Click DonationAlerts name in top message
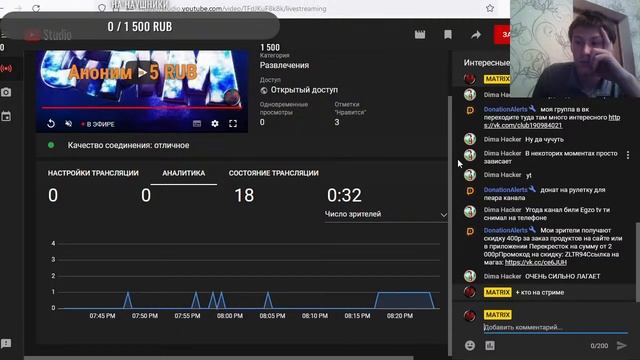Viewport: 640px width, 360px height. (x=505, y=109)
